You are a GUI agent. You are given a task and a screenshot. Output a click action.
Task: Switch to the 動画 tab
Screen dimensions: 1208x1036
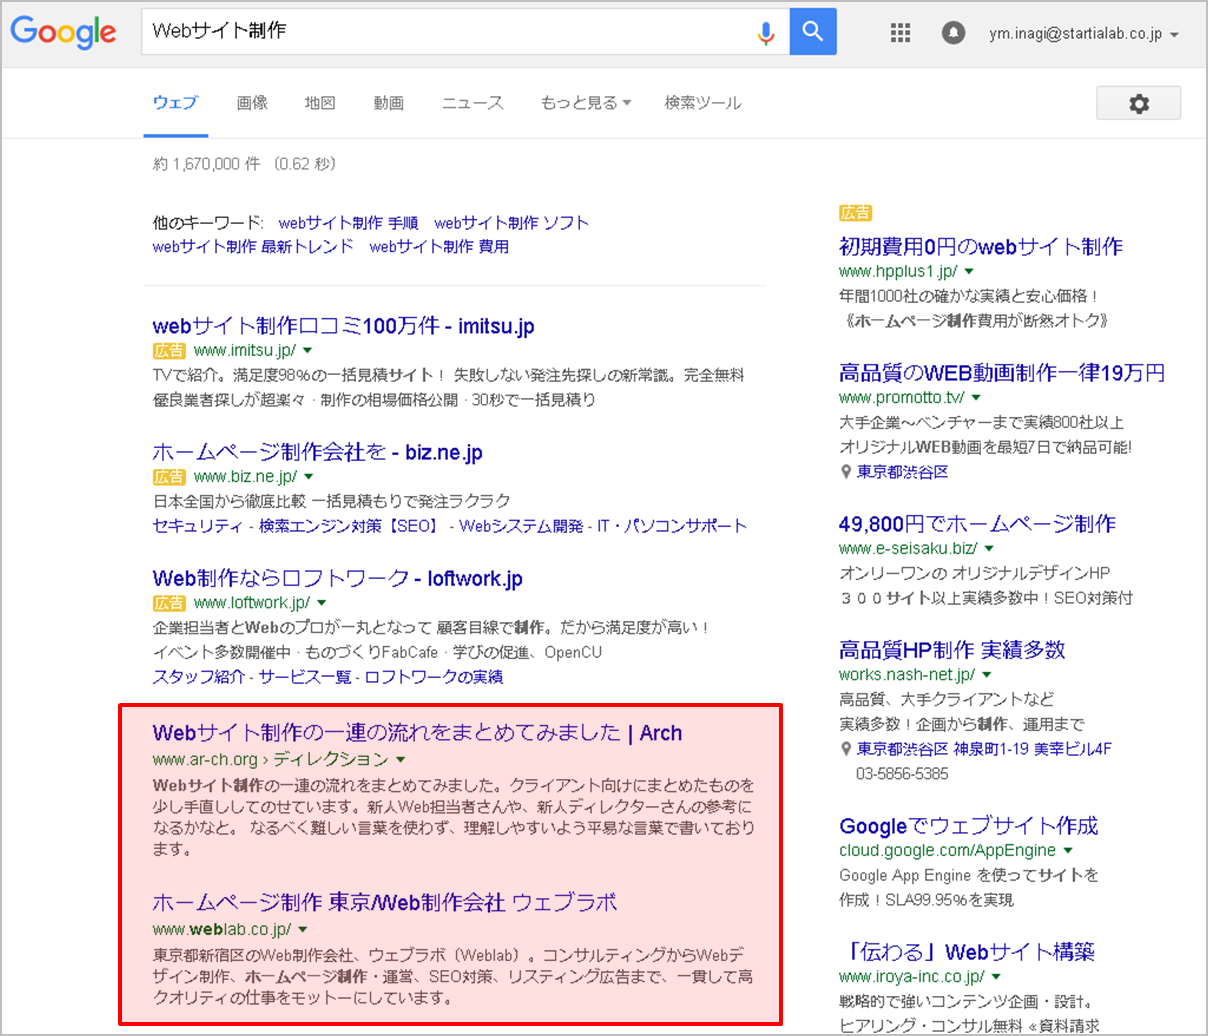click(x=389, y=102)
